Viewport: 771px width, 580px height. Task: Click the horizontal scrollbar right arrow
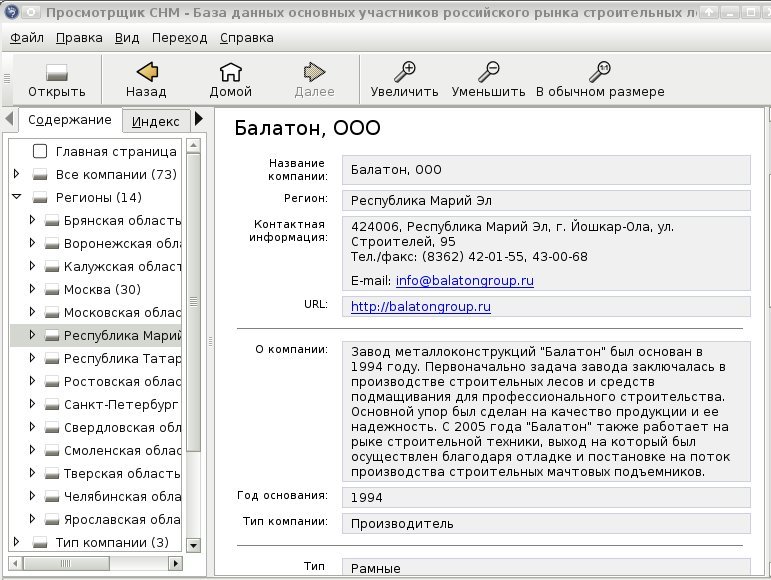[175, 563]
